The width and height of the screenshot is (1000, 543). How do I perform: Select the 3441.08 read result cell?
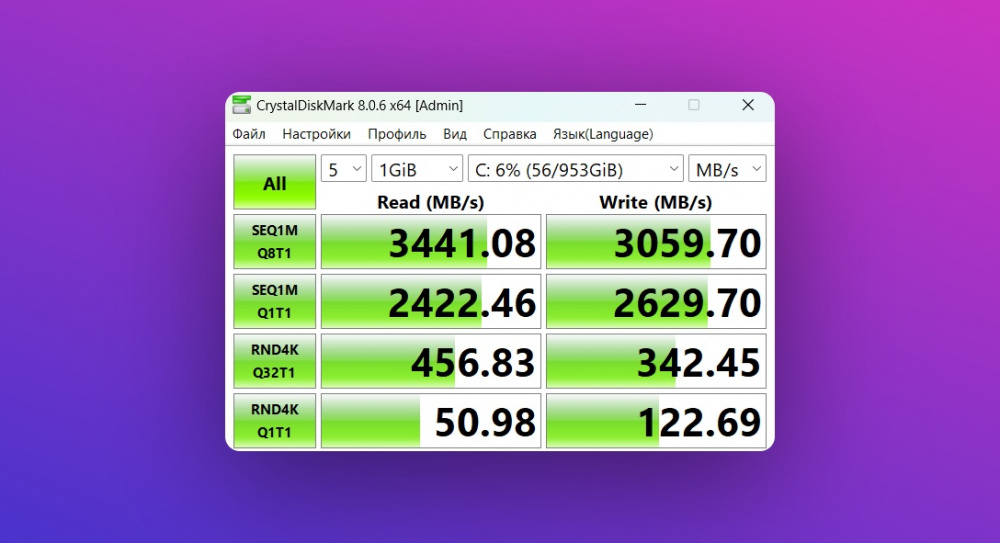tap(431, 241)
